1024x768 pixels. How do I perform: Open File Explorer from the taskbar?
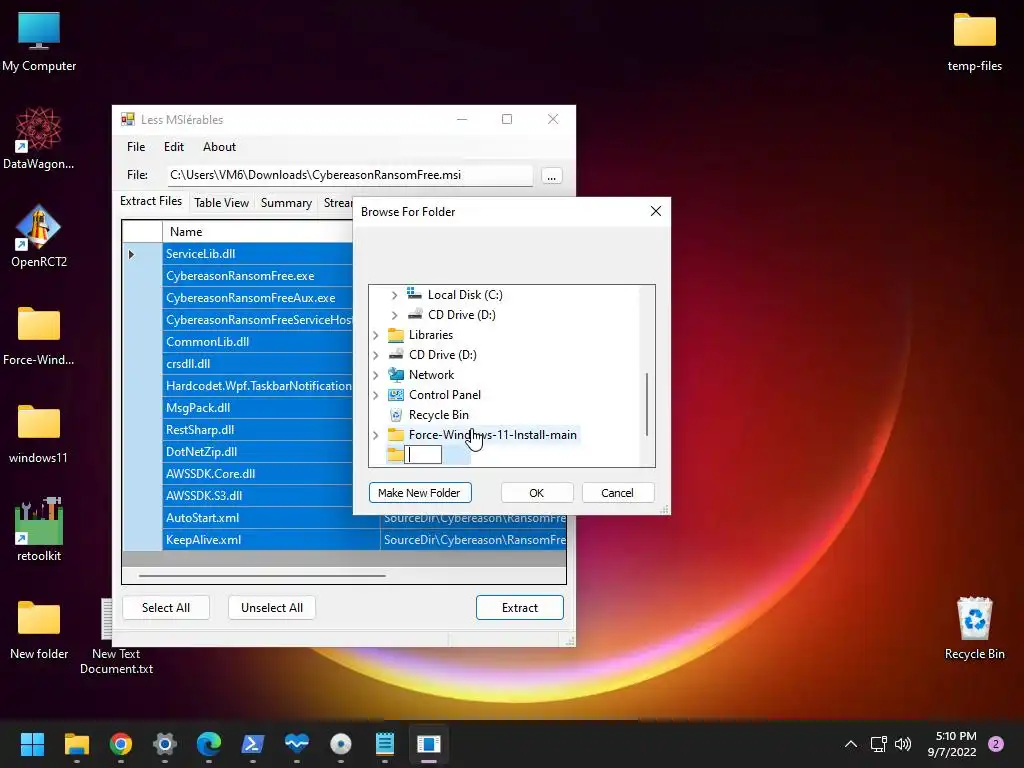point(76,744)
